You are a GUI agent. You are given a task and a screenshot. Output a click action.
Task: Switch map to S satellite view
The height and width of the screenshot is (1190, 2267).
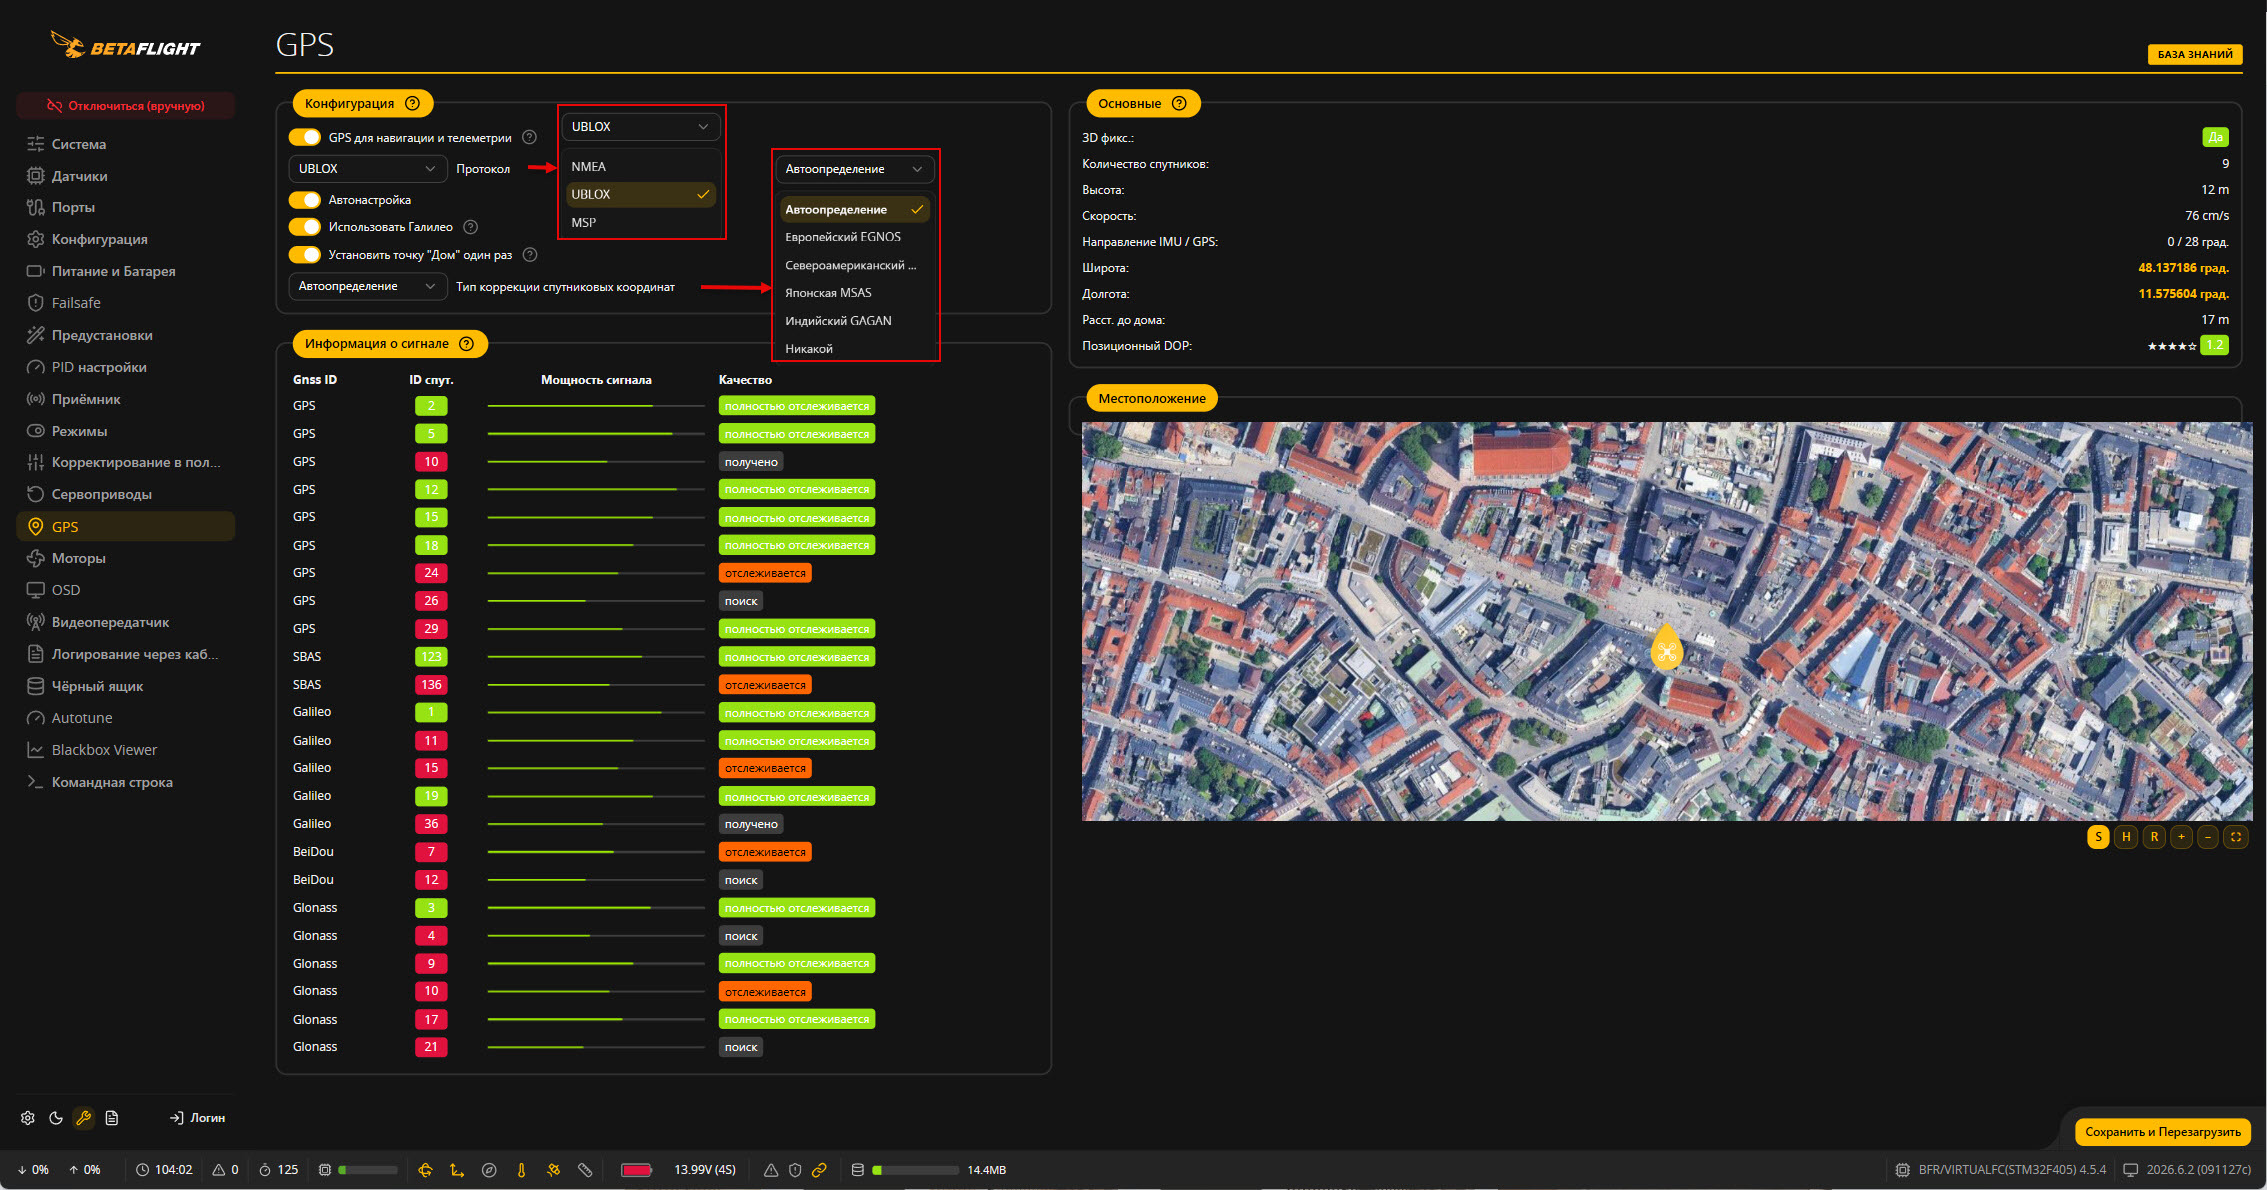[x=2098, y=837]
